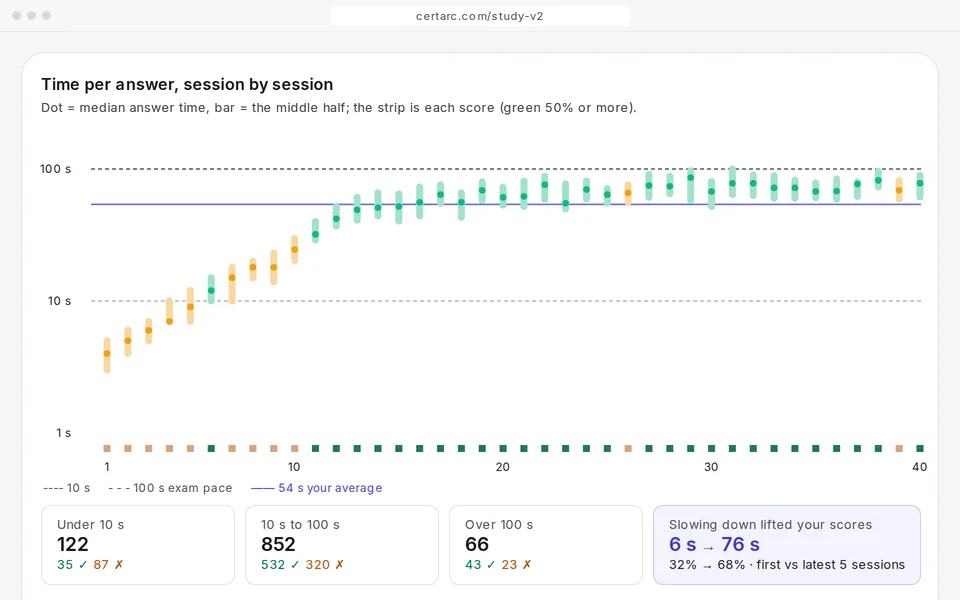Open the 'Under 10 s' stat card

(138, 545)
